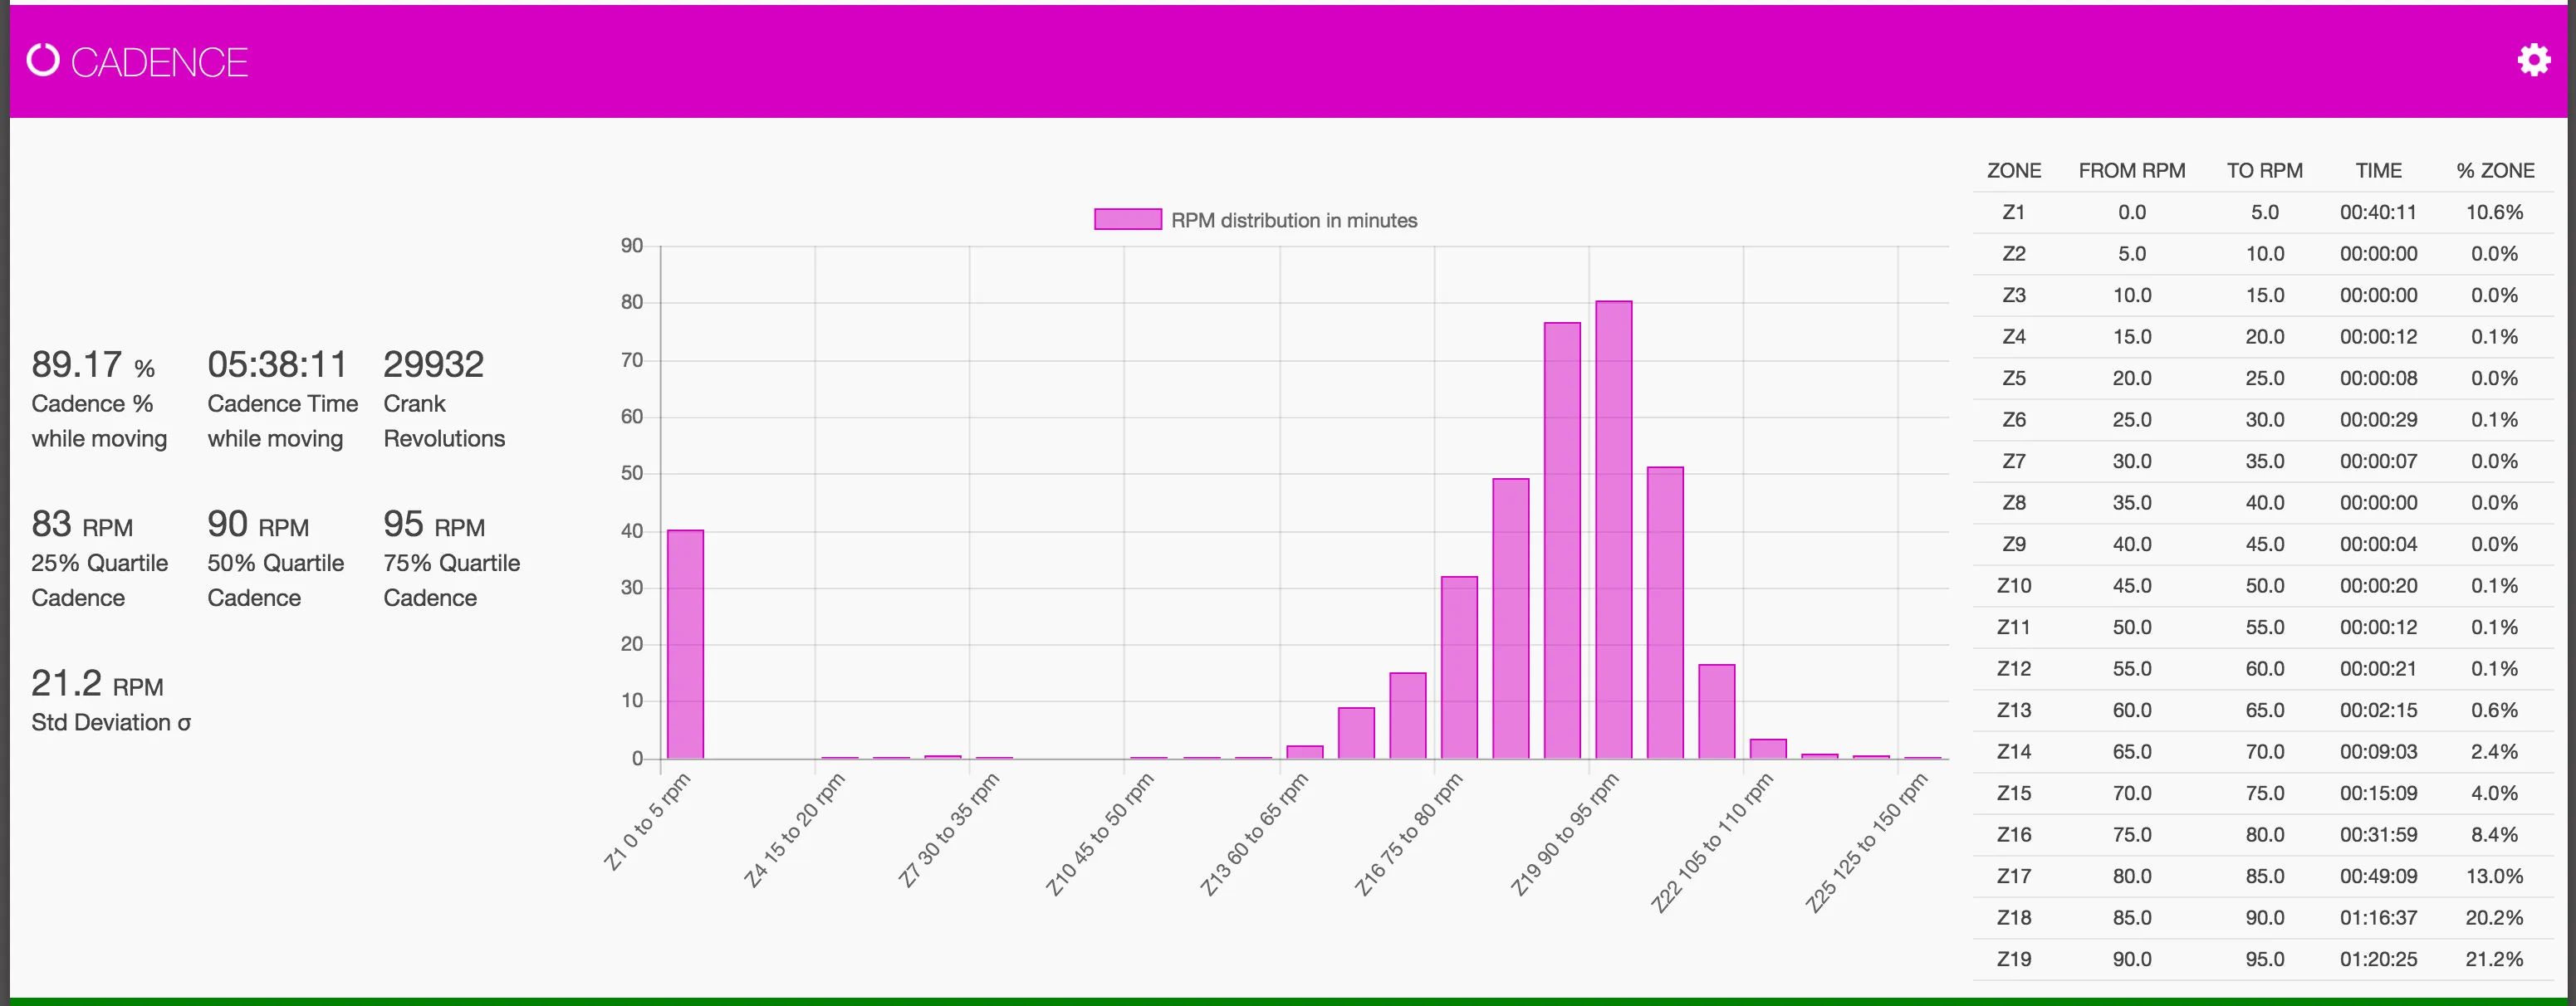Click the CADENCE panel title text

(x=159, y=62)
